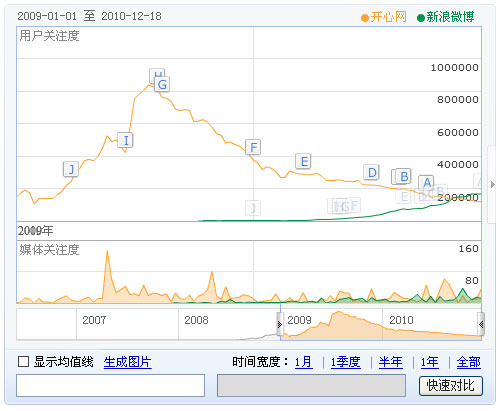Click the 用户关注度 chart label
This screenshot has height=411, width=500.
(x=49, y=36)
